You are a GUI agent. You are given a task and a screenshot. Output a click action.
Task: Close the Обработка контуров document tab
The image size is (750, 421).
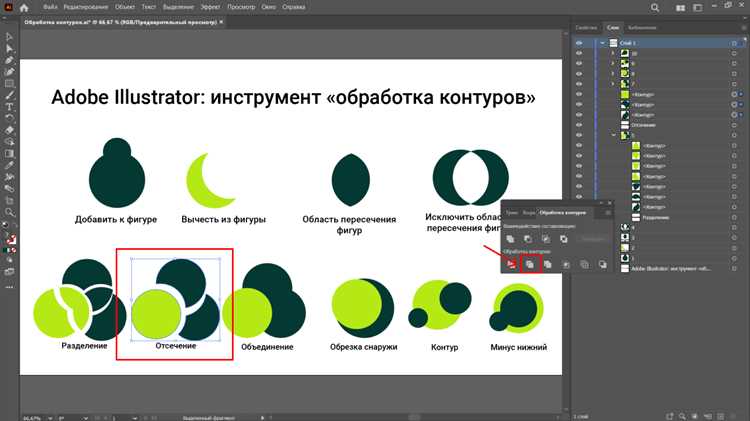coord(221,22)
